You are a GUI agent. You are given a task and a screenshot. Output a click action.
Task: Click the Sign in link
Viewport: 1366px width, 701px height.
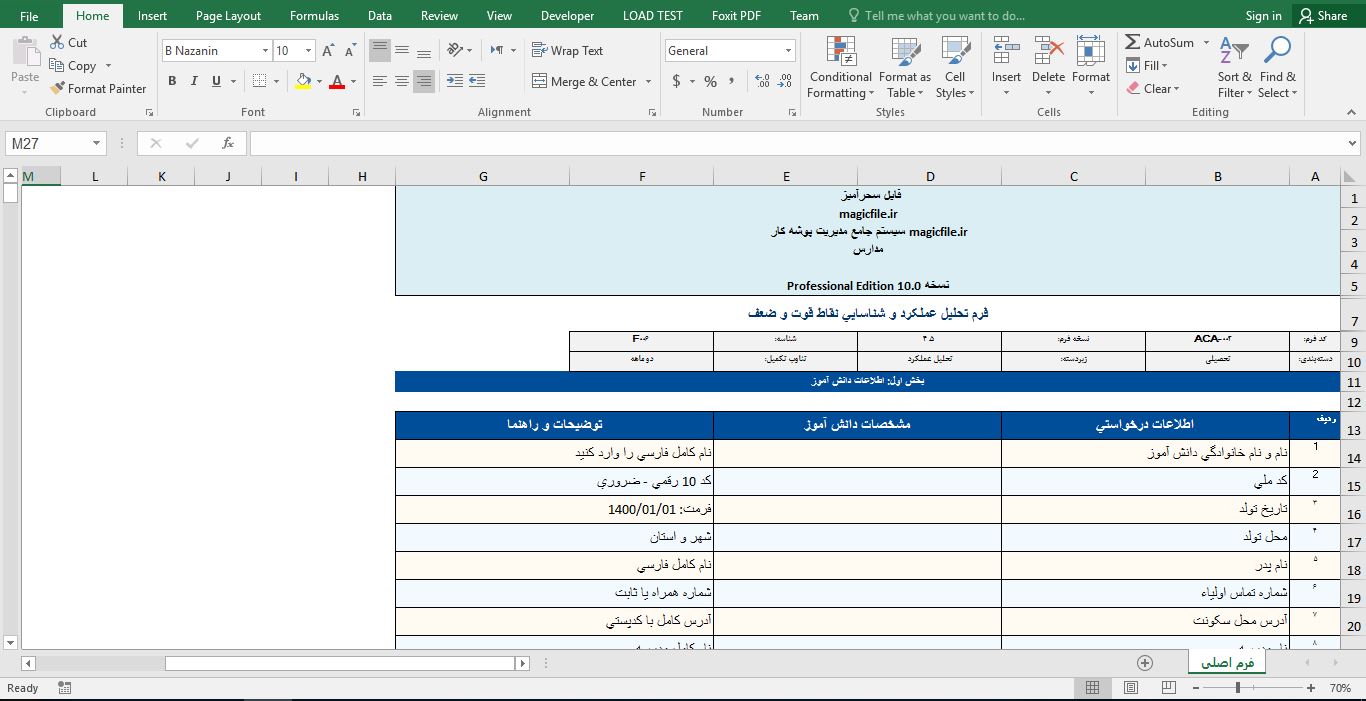(x=1263, y=15)
